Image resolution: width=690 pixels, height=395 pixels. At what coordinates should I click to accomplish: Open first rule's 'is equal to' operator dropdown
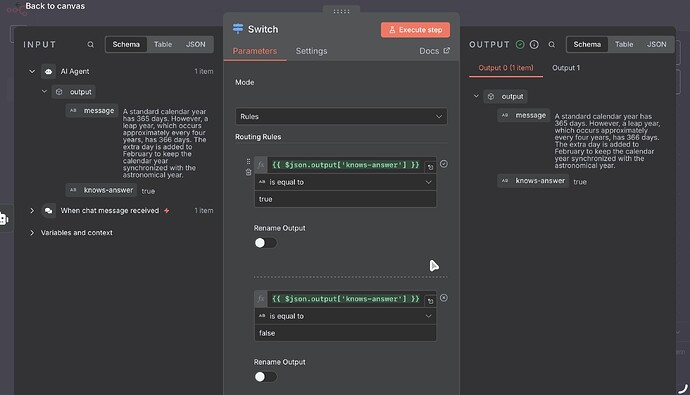point(345,182)
